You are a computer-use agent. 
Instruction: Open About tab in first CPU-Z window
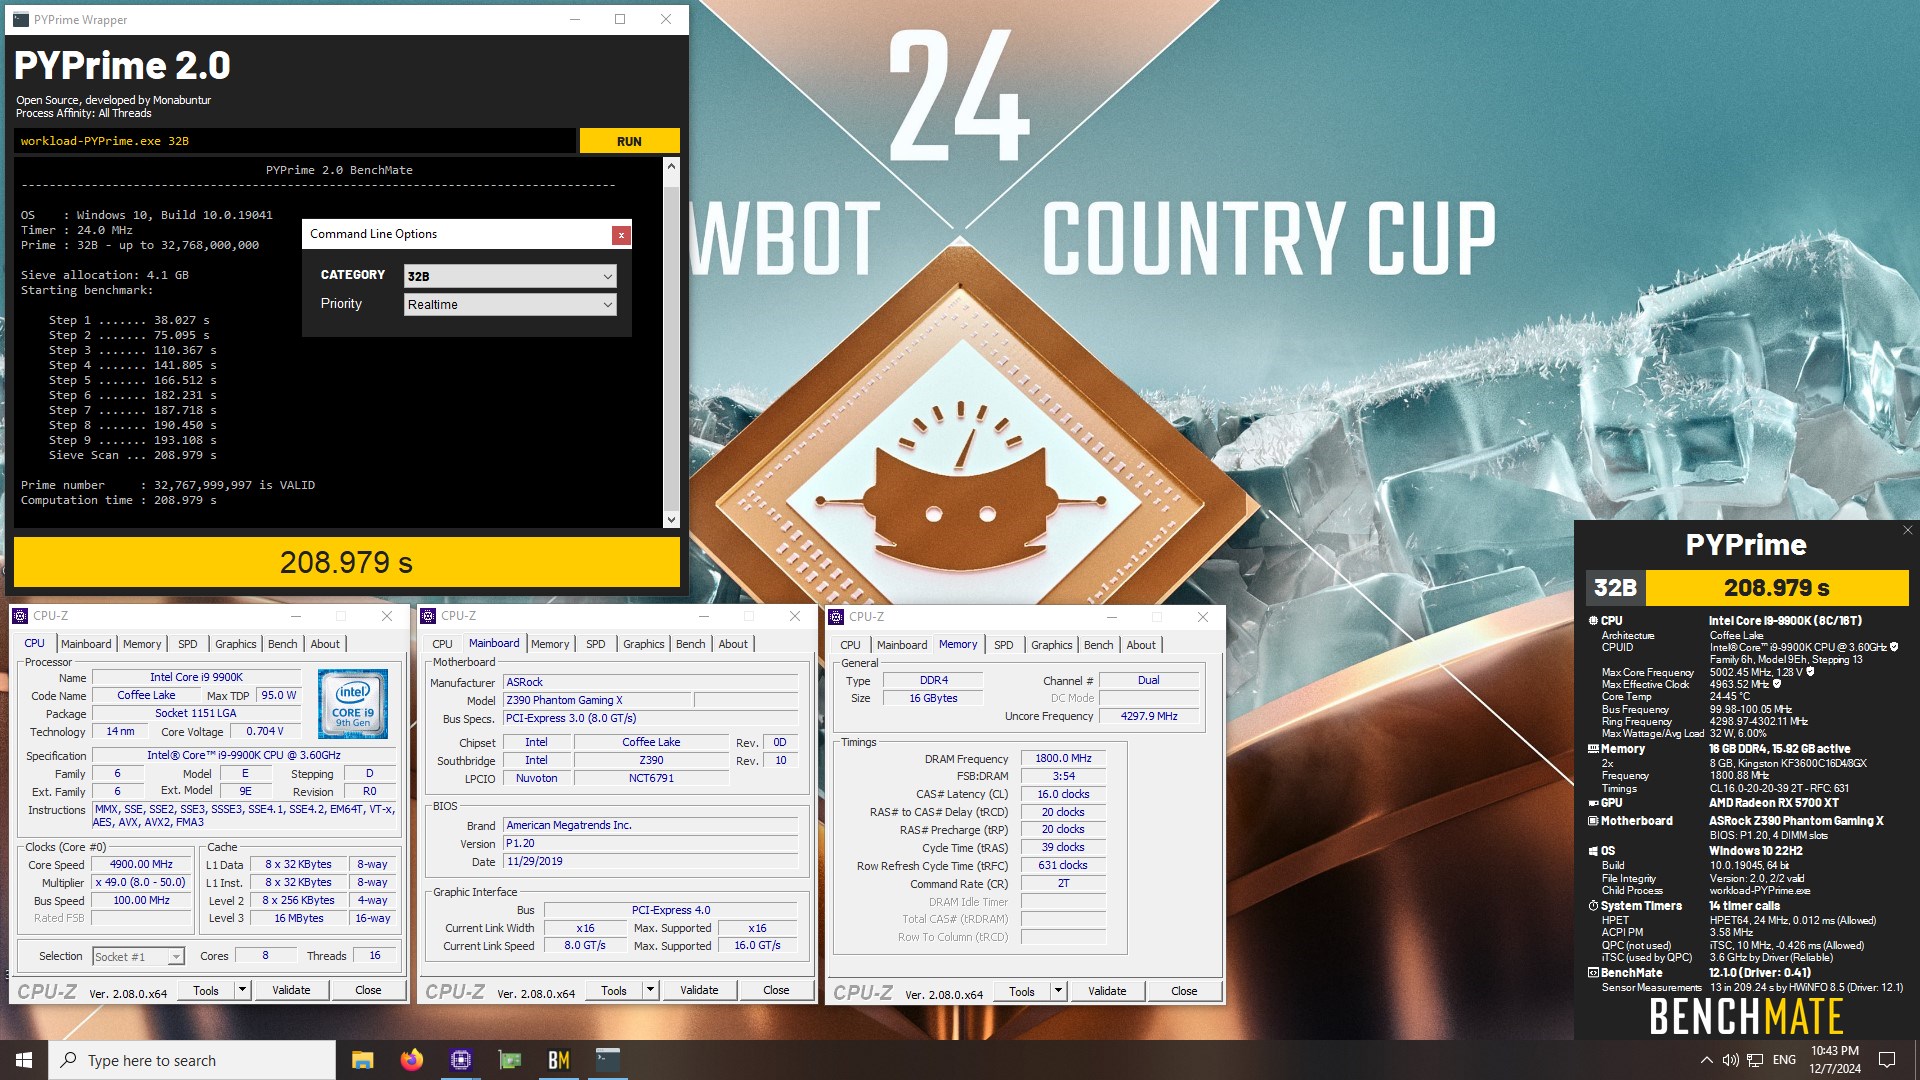[x=325, y=644]
